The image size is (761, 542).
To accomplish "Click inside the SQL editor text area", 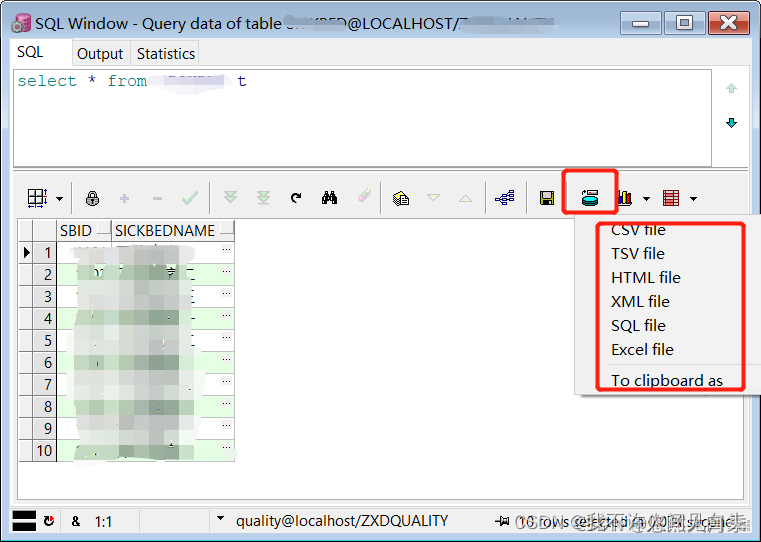I will (x=362, y=118).
